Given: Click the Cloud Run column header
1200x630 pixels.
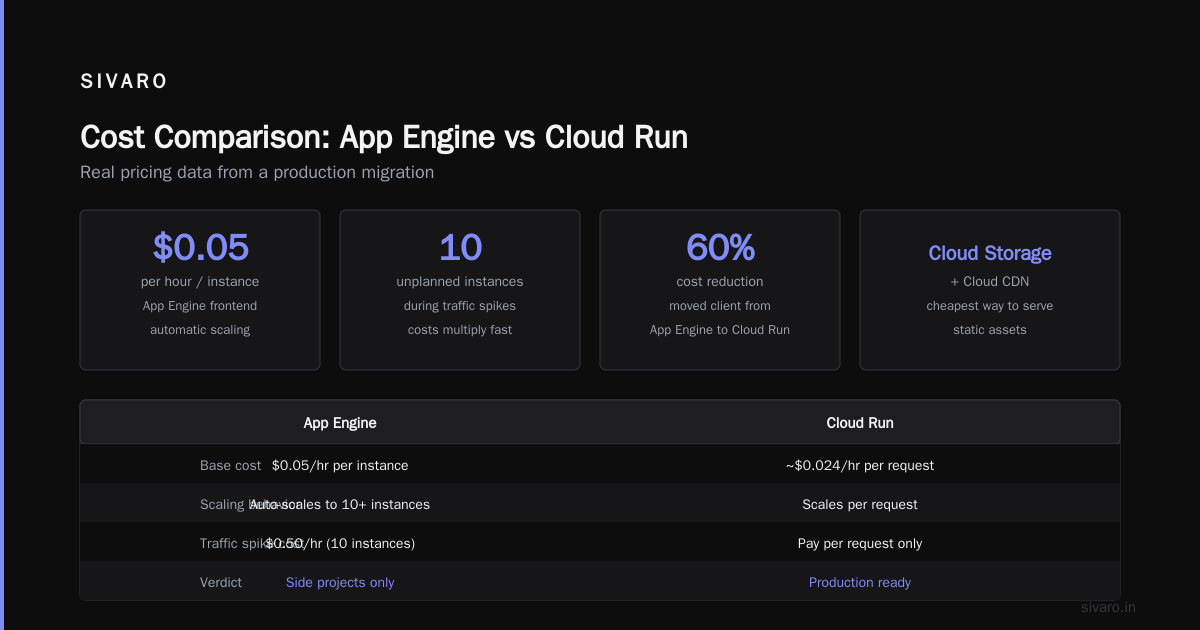Looking at the screenshot, I should coord(860,423).
